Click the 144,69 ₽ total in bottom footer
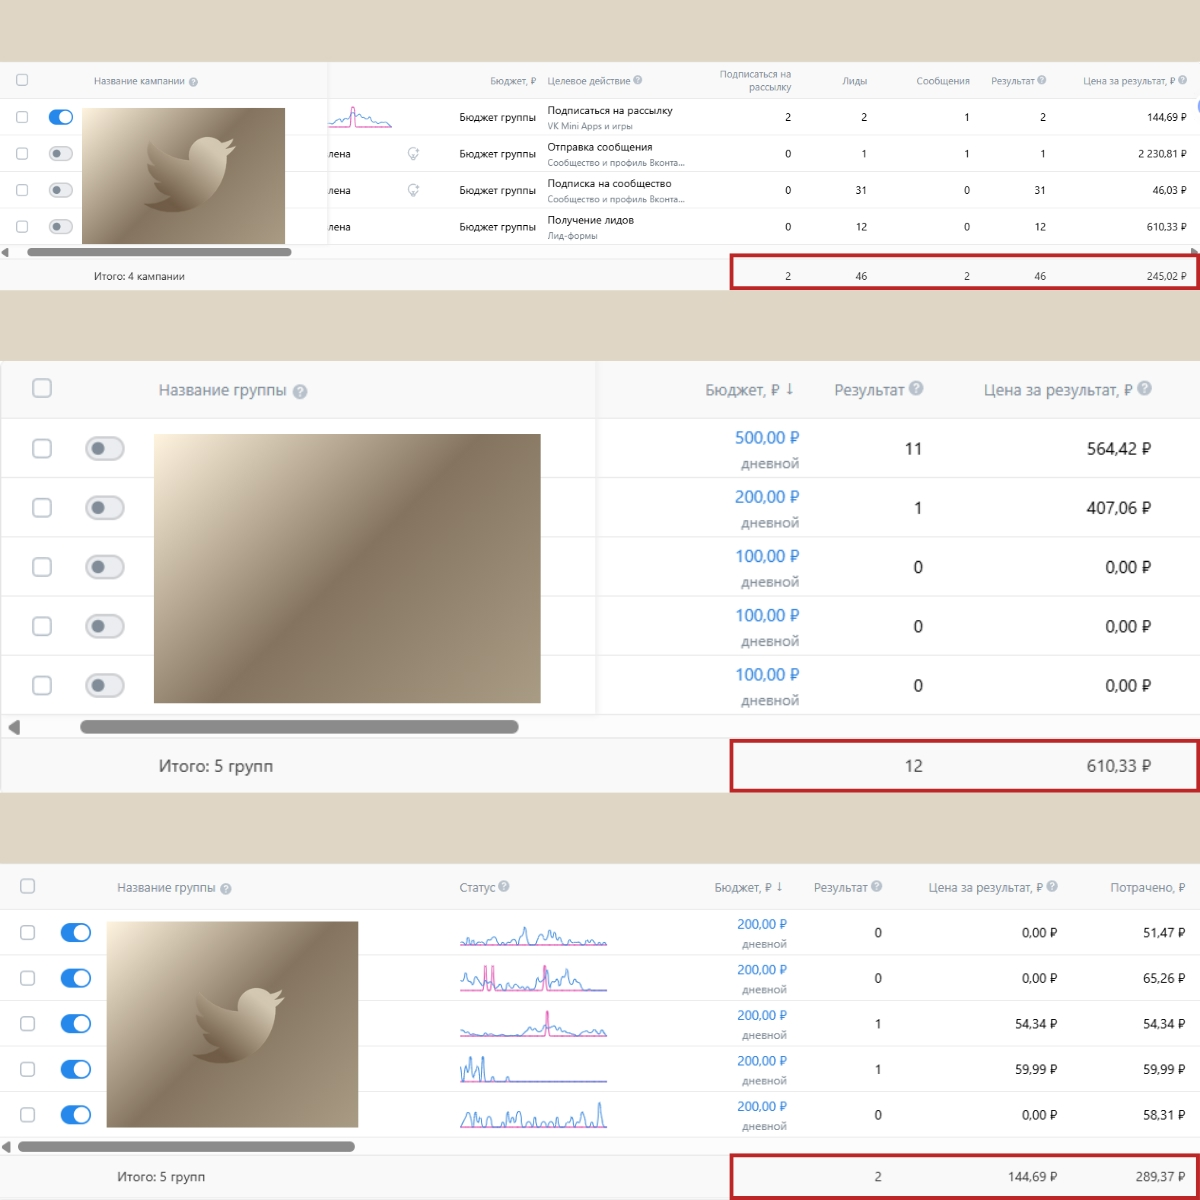The height and width of the screenshot is (1200, 1200). [1032, 1177]
